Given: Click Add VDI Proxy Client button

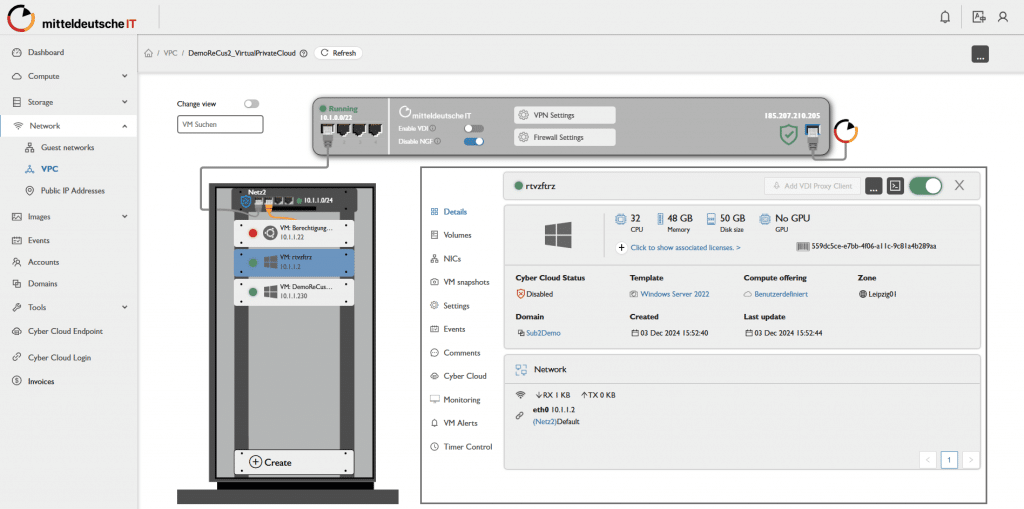Looking at the screenshot, I should click(x=813, y=186).
